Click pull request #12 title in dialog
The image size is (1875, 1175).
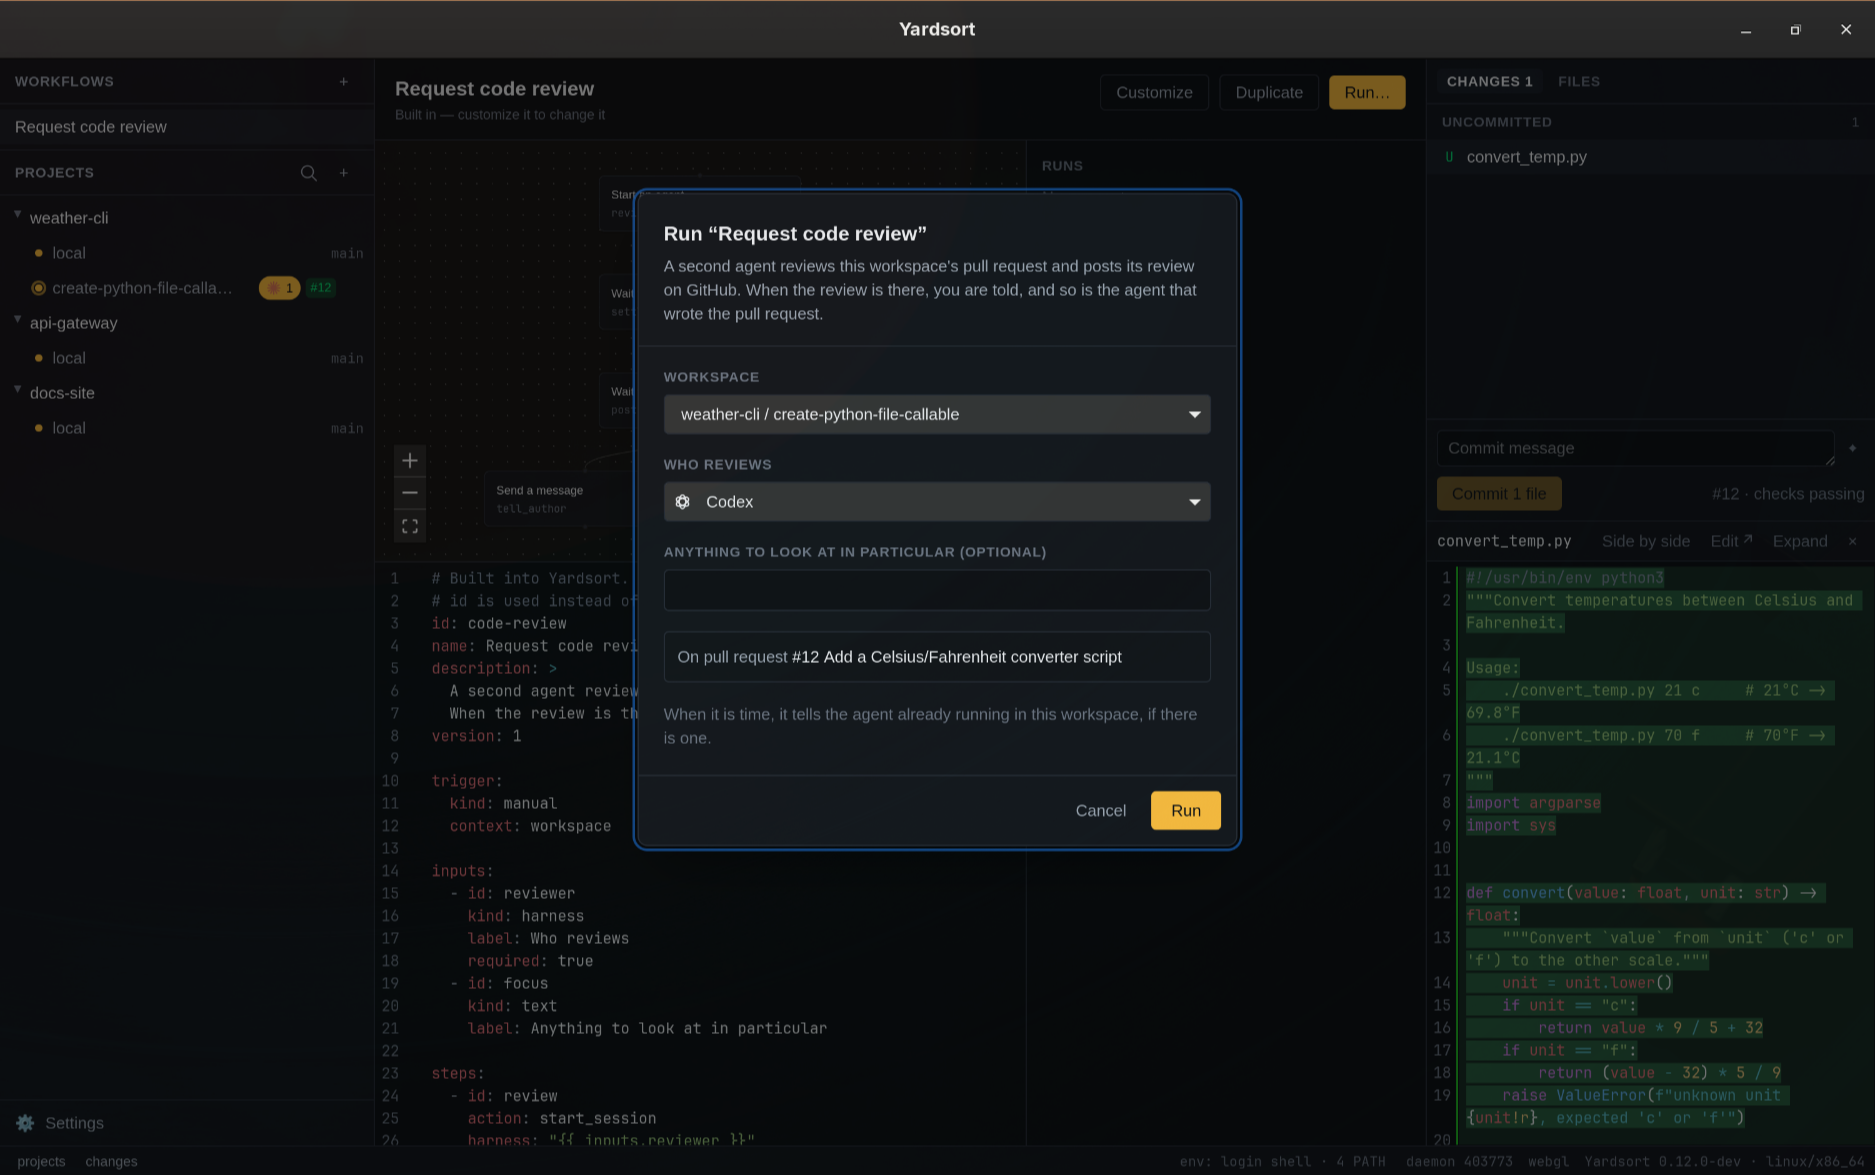pyautogui.click(x=957, y=657)
